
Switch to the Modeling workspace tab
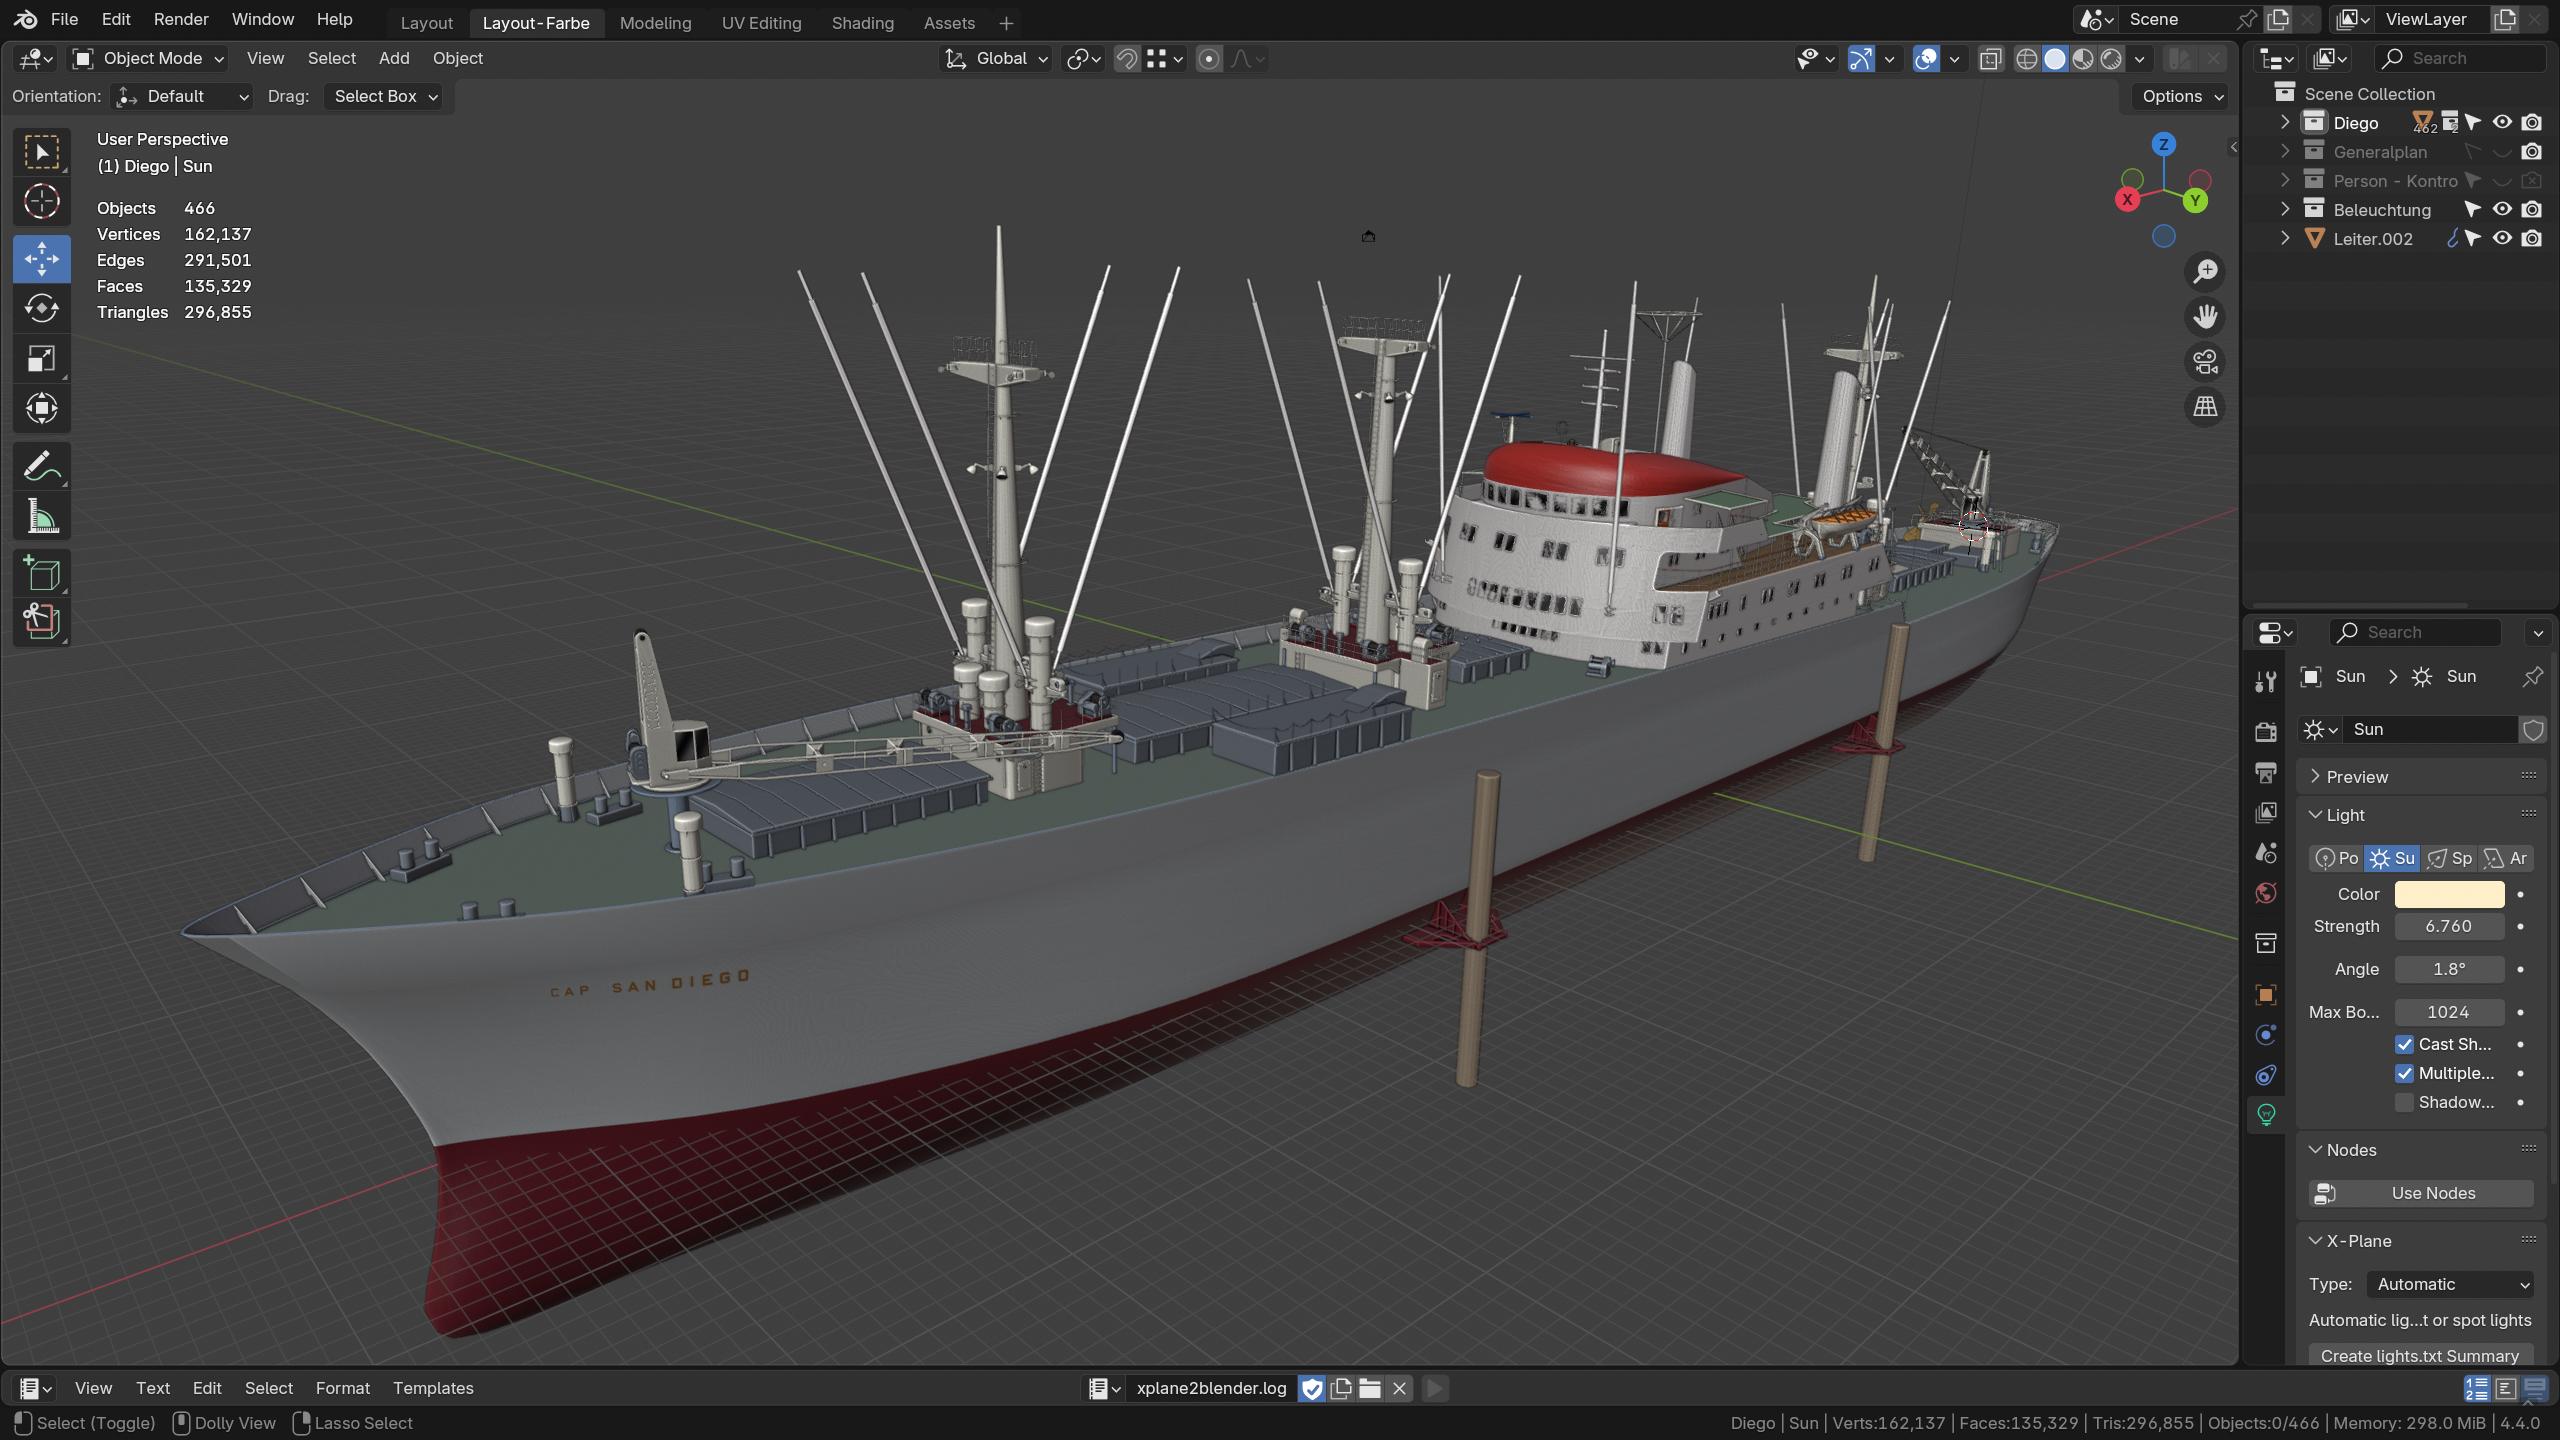pyautogui.click(x=655, y=22)
